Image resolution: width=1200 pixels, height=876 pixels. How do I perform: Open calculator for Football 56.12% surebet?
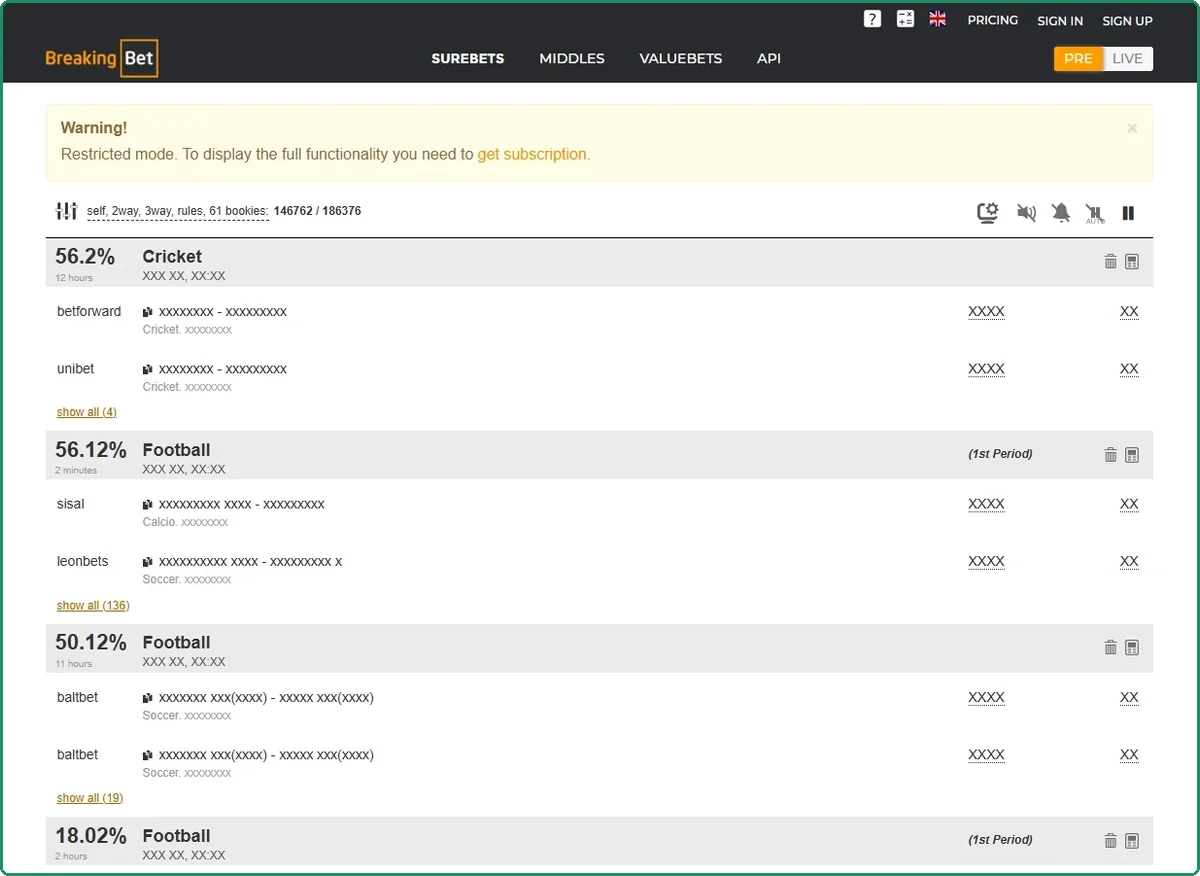[x=1132, y=454]
